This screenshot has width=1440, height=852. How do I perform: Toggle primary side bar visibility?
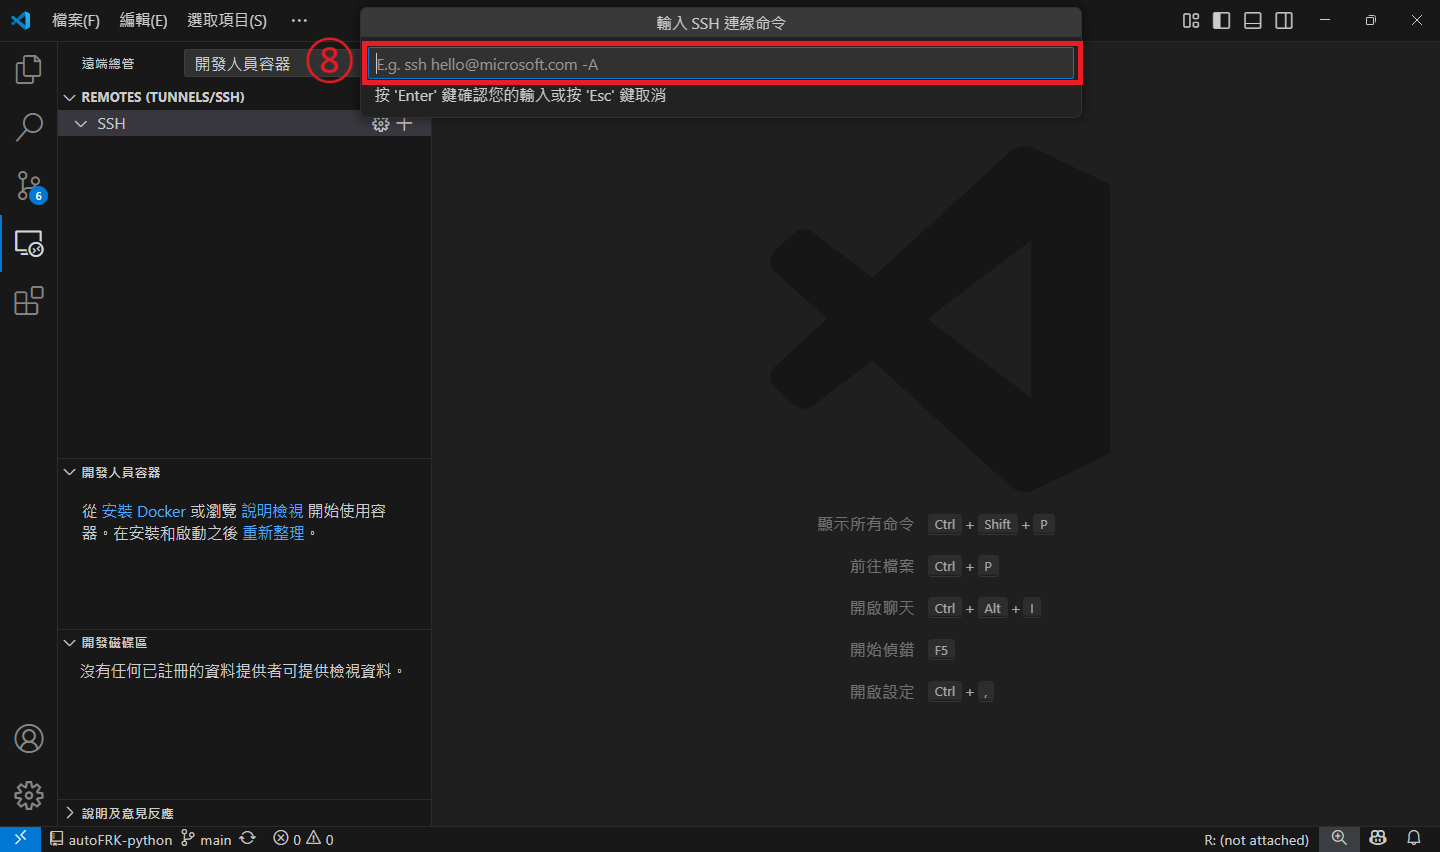(1222, 21)
